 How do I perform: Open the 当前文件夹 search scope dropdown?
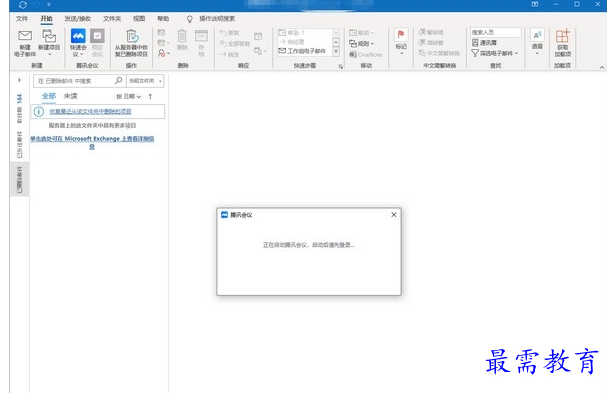point(145,81)
